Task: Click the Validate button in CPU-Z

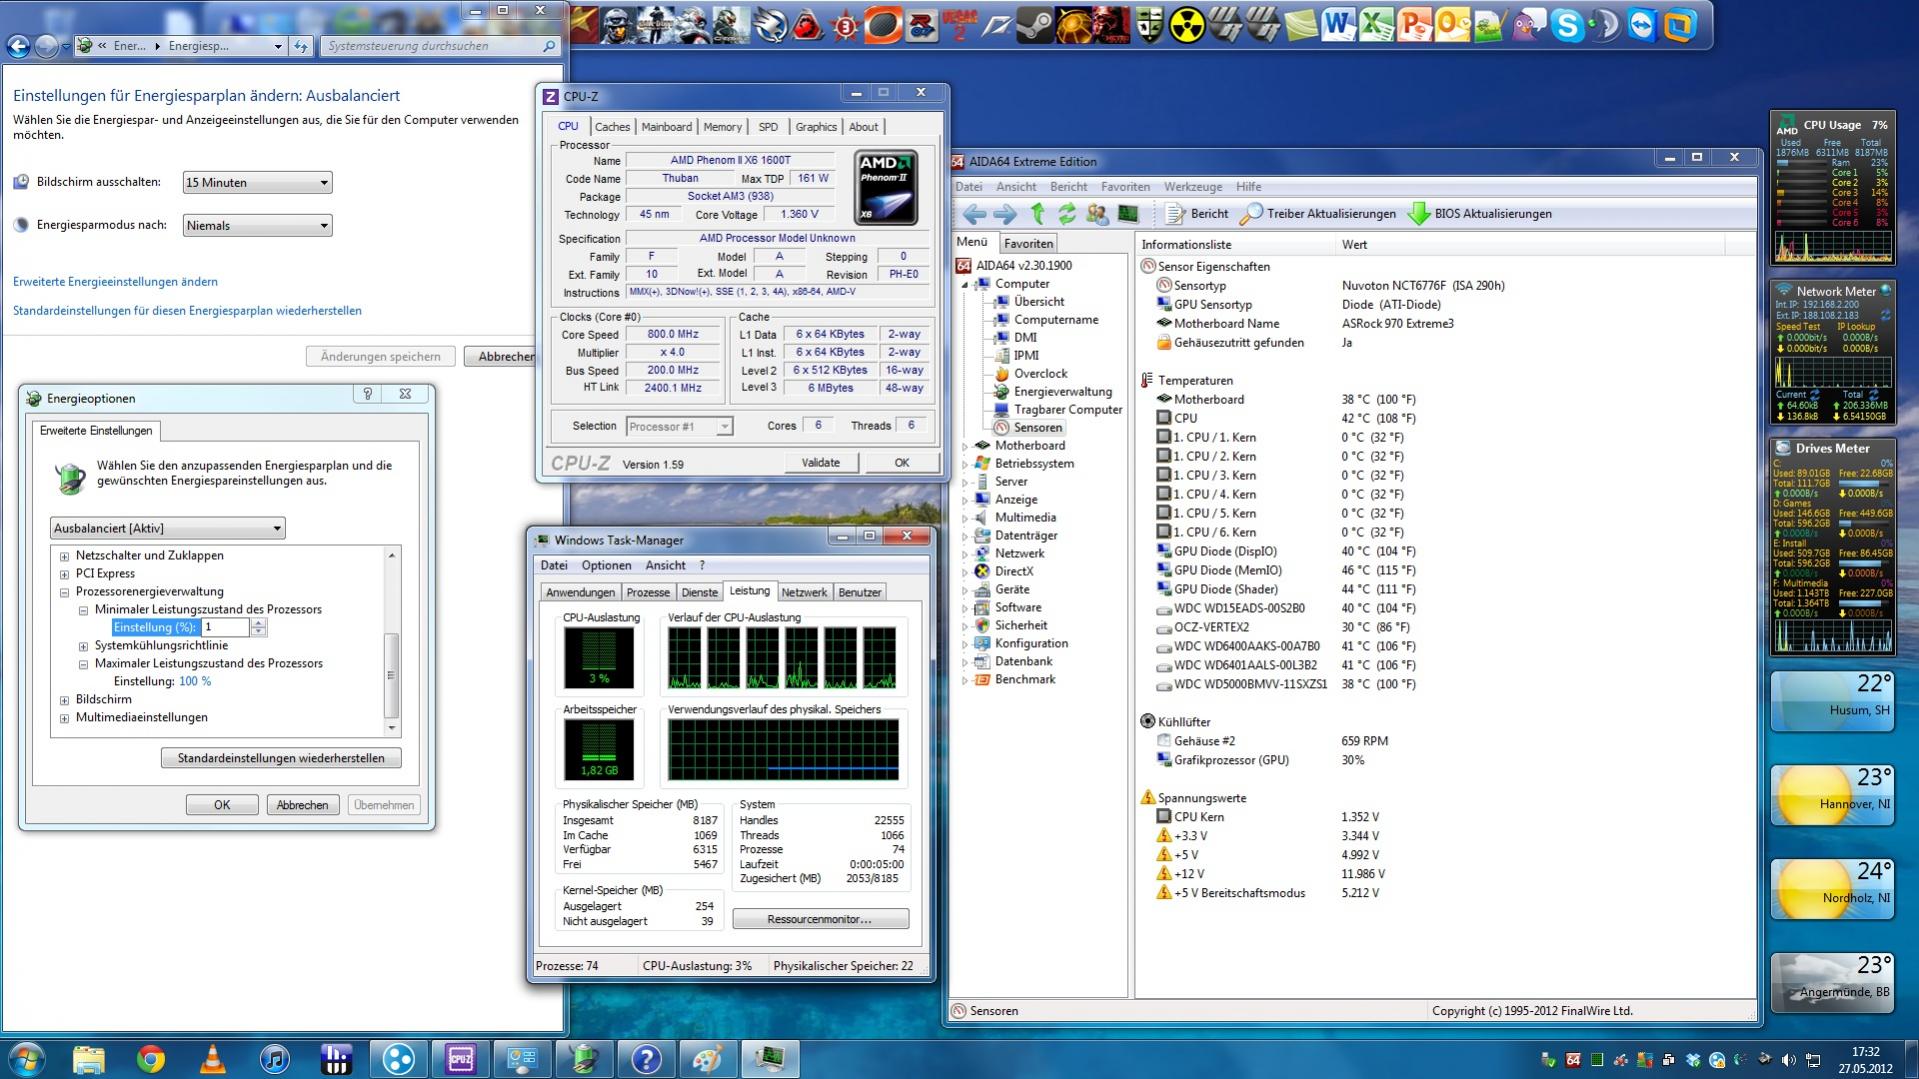Action: tap(820, 462)
